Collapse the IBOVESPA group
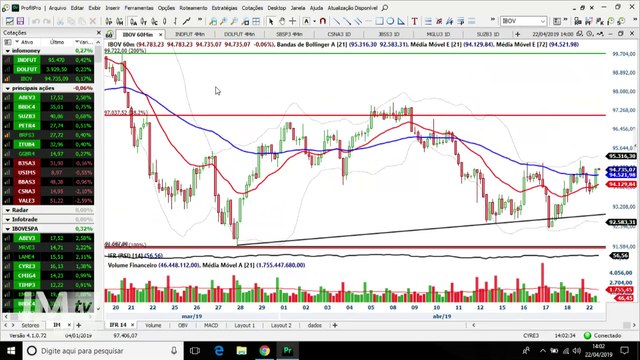 (x=8, y=229)
